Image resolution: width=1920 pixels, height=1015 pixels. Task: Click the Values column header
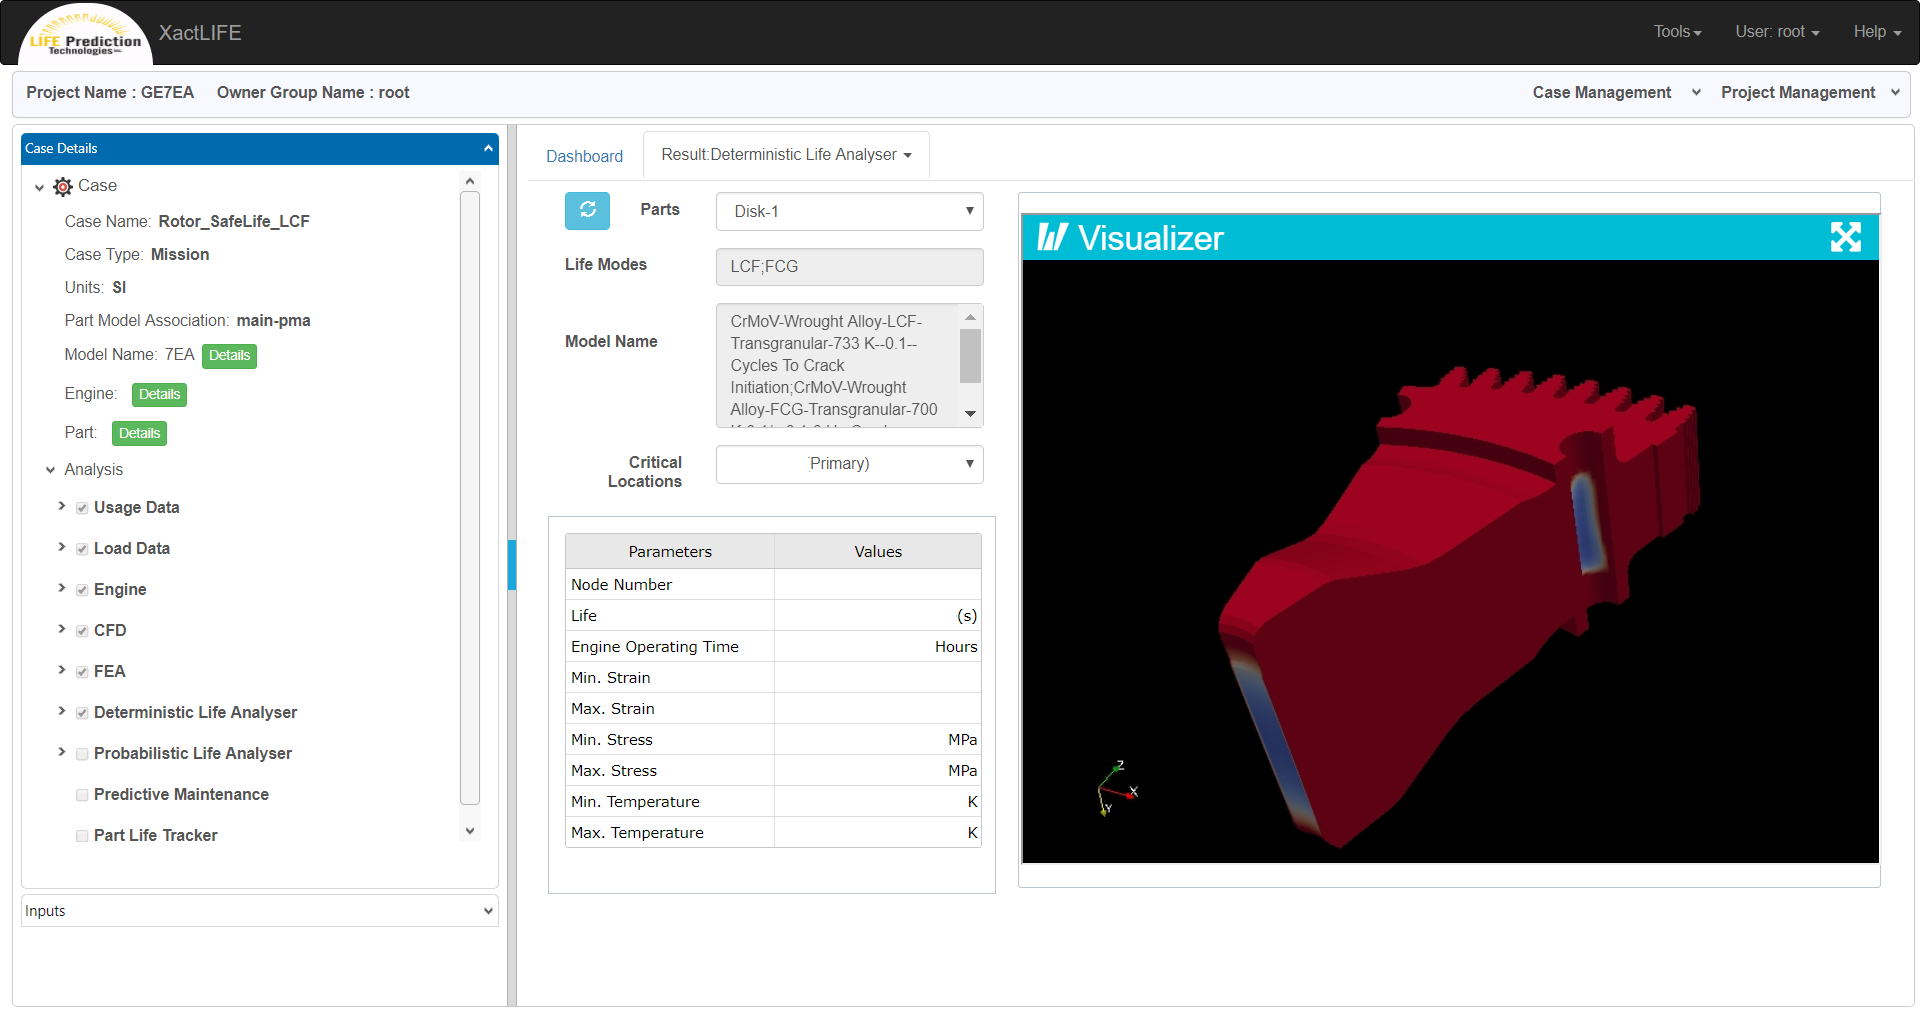click(878, 552)
